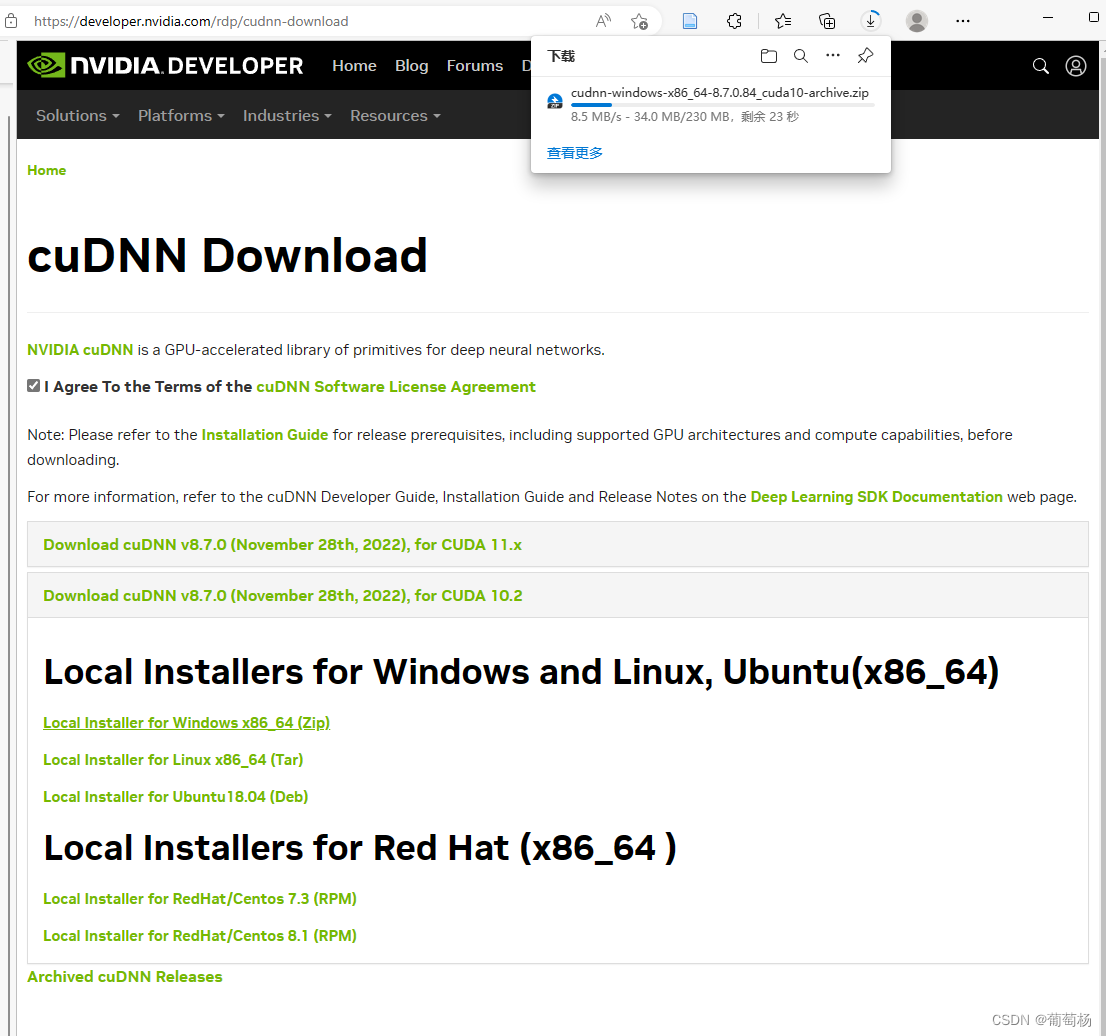This screenshot has width=1106, height=1036.
Task: Open the site search magnifier icon
Action: (1040, 65)
